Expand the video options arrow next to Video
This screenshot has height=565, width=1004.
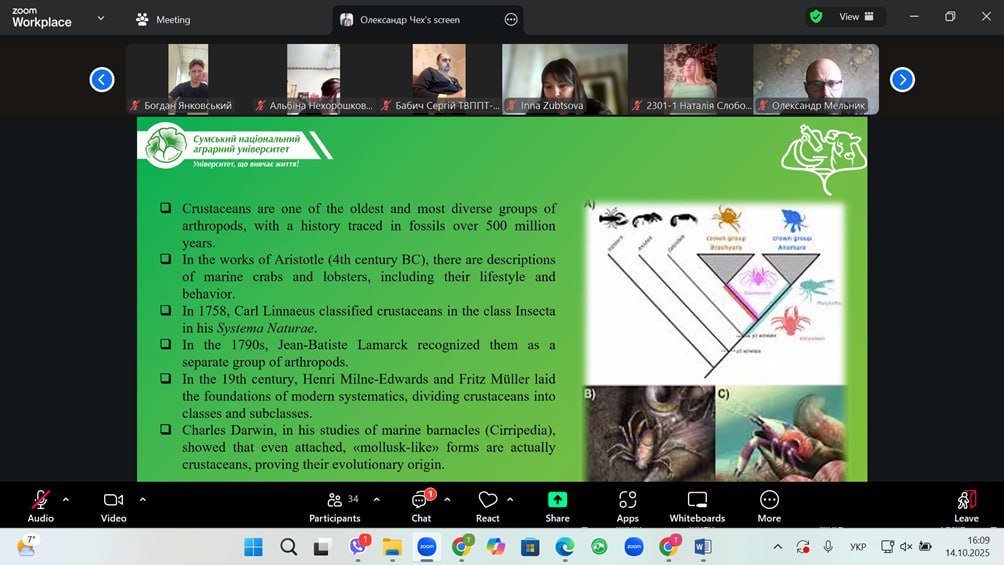(142, 499)
